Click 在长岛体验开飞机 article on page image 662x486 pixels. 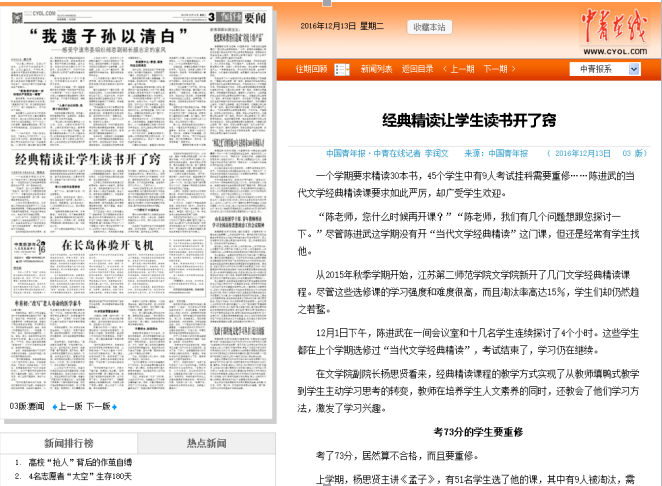pos(108,245)
